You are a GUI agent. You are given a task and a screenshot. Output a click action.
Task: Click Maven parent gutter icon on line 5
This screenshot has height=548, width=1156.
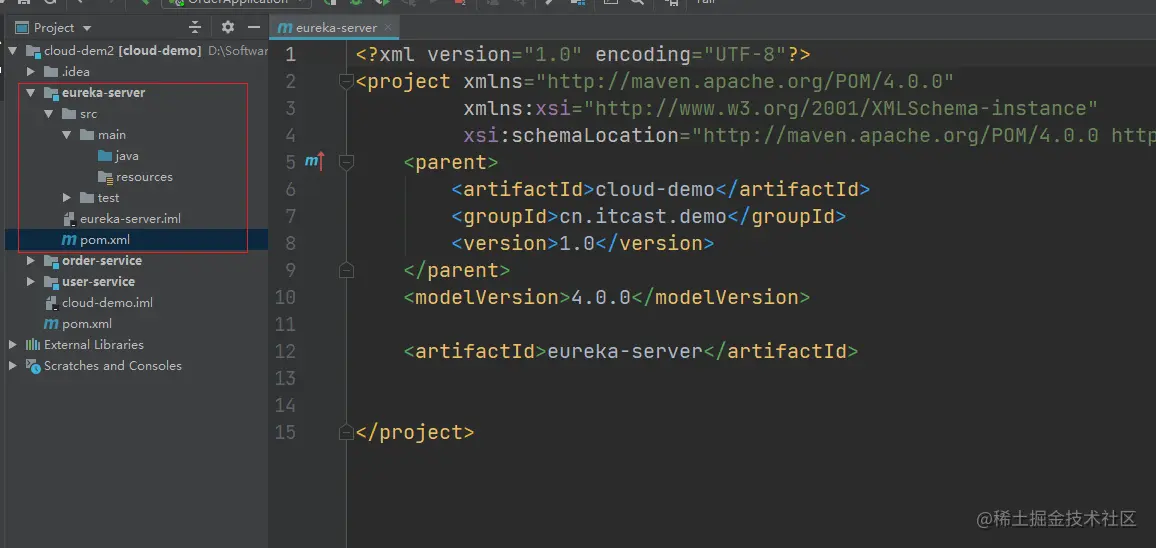[315, 162]
